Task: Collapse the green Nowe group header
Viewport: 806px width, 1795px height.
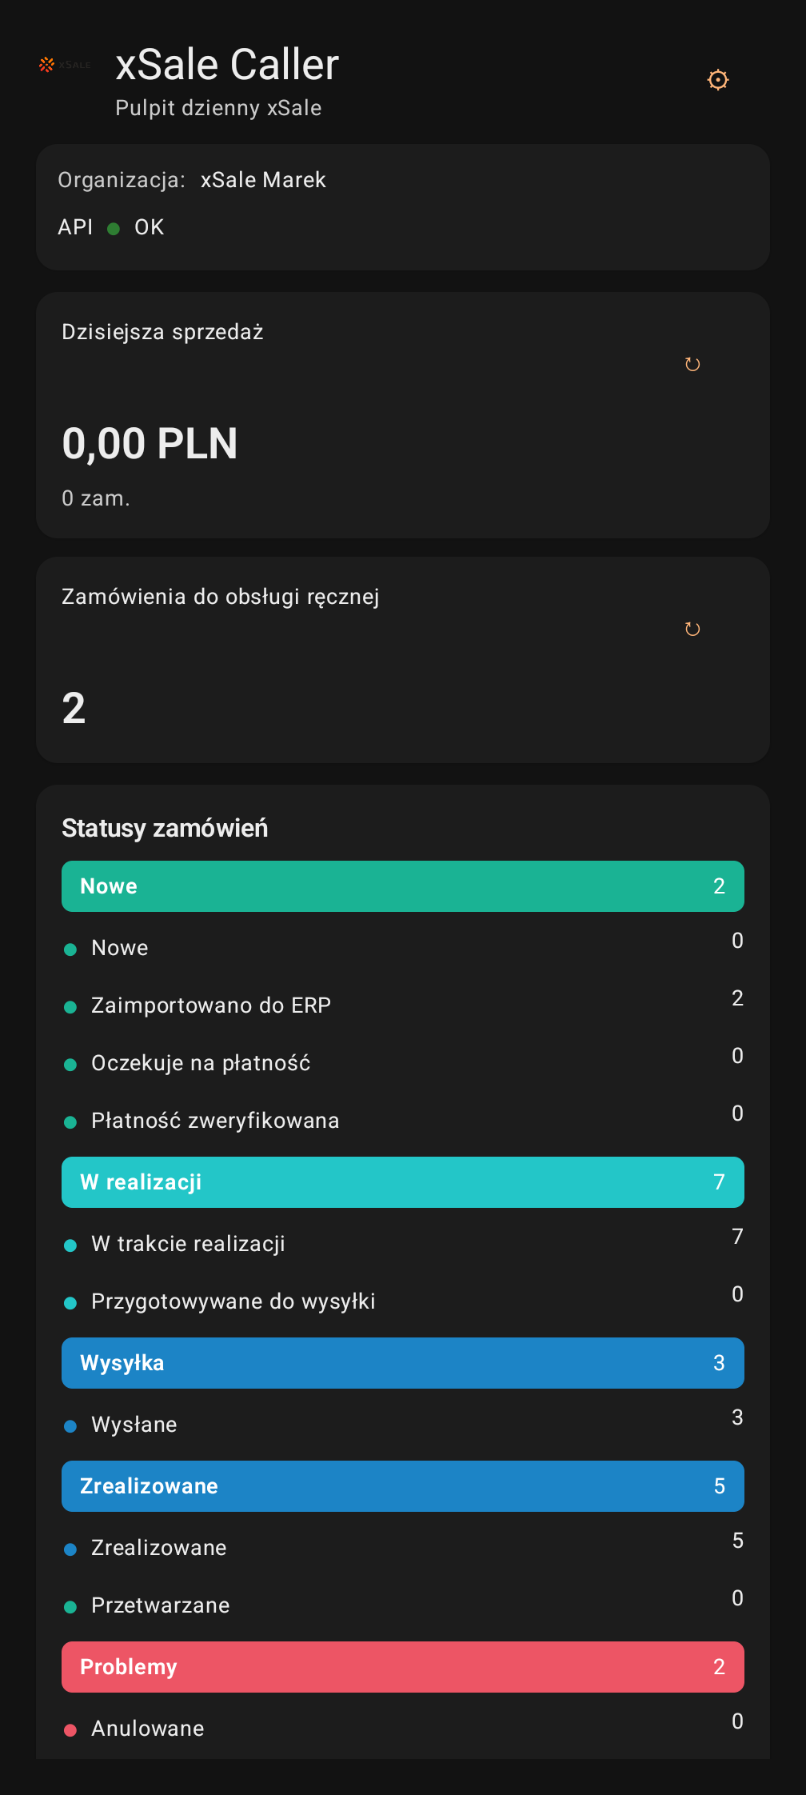Action: tap(402, 886)
